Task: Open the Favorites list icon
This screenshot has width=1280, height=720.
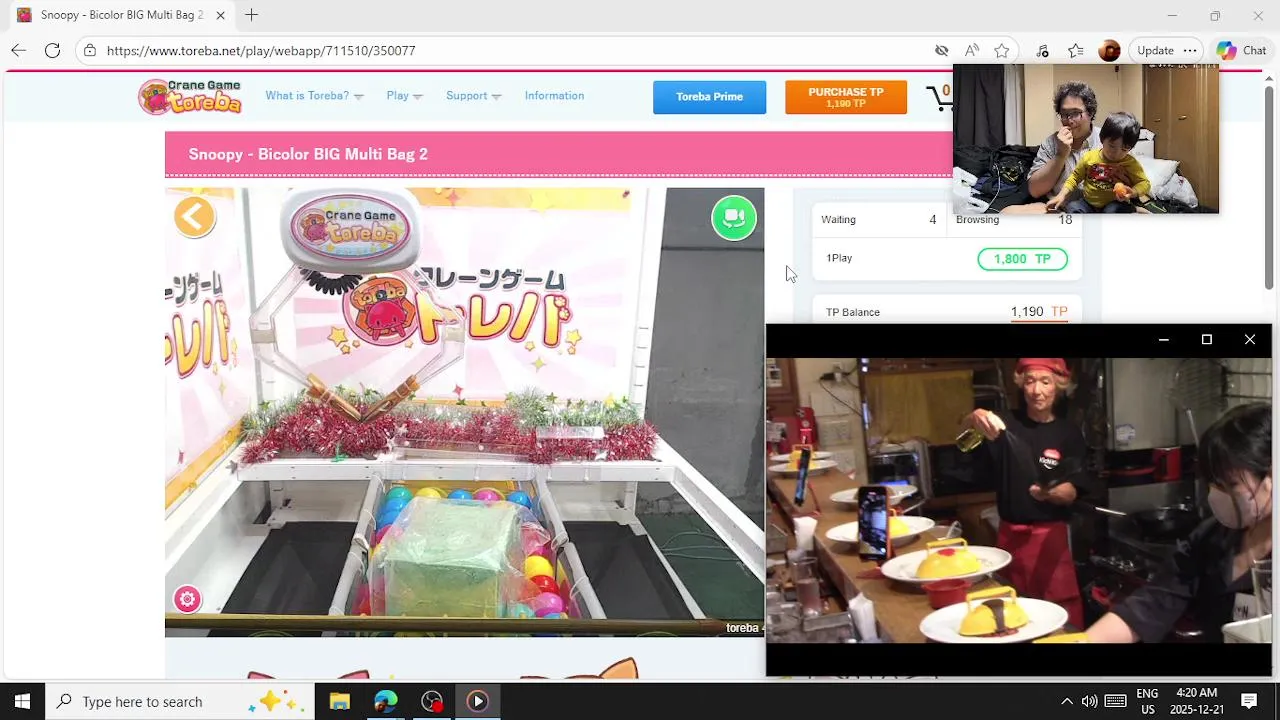Action: (1075, 50)
